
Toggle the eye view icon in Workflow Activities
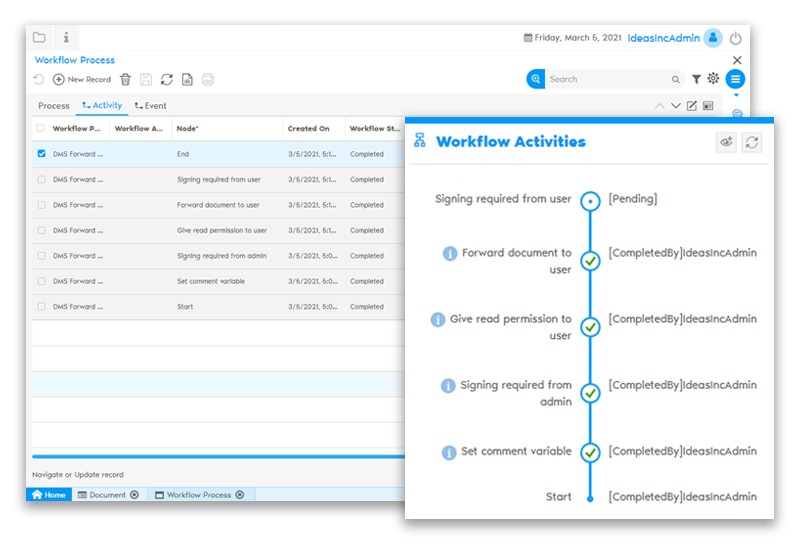pyautogui.click(x=727, y=143)
